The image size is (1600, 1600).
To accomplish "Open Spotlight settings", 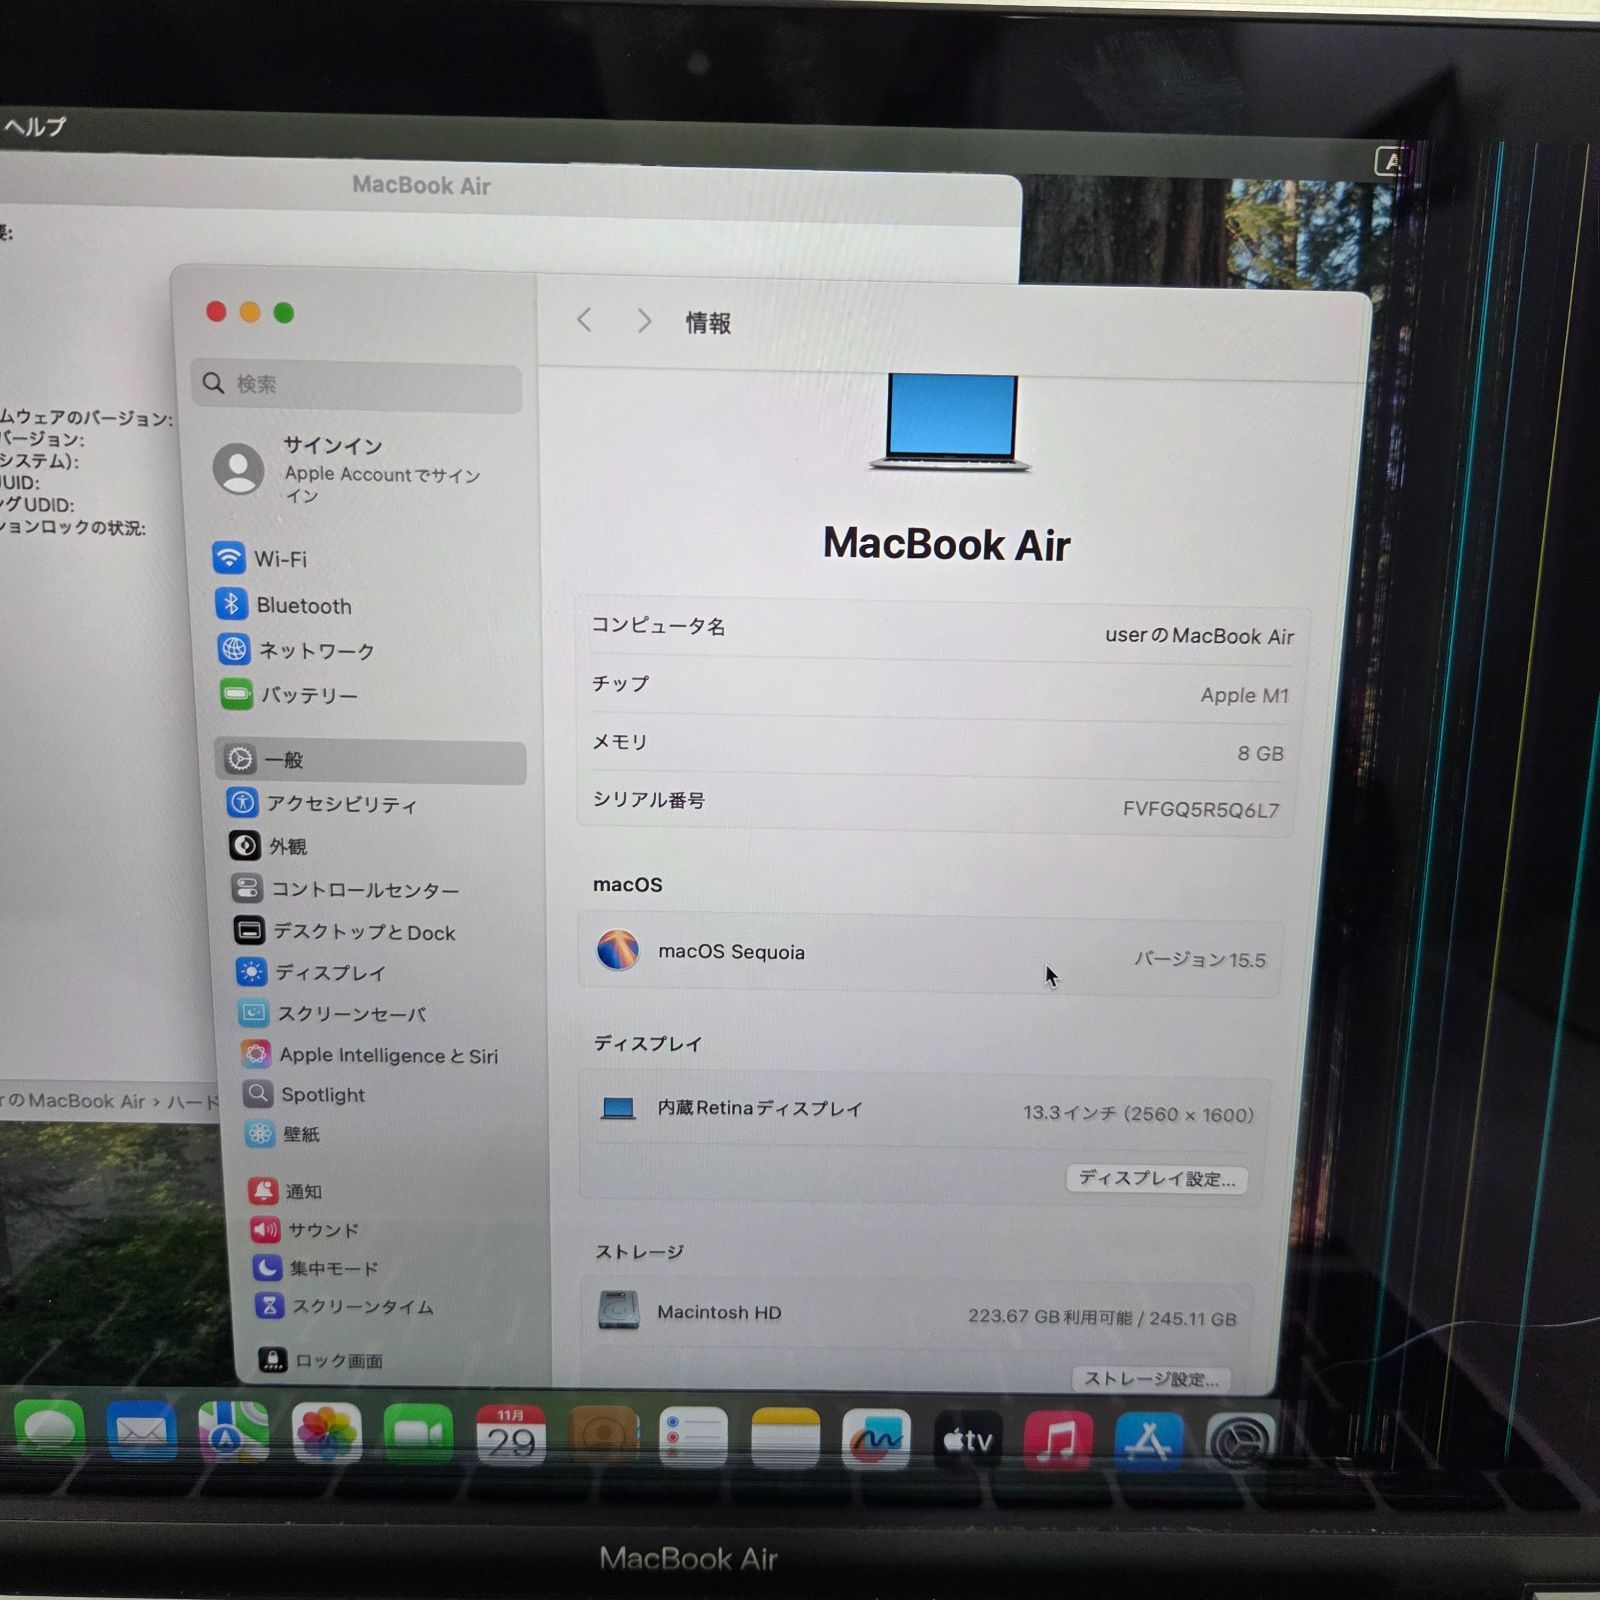I will click(320, 1094).
